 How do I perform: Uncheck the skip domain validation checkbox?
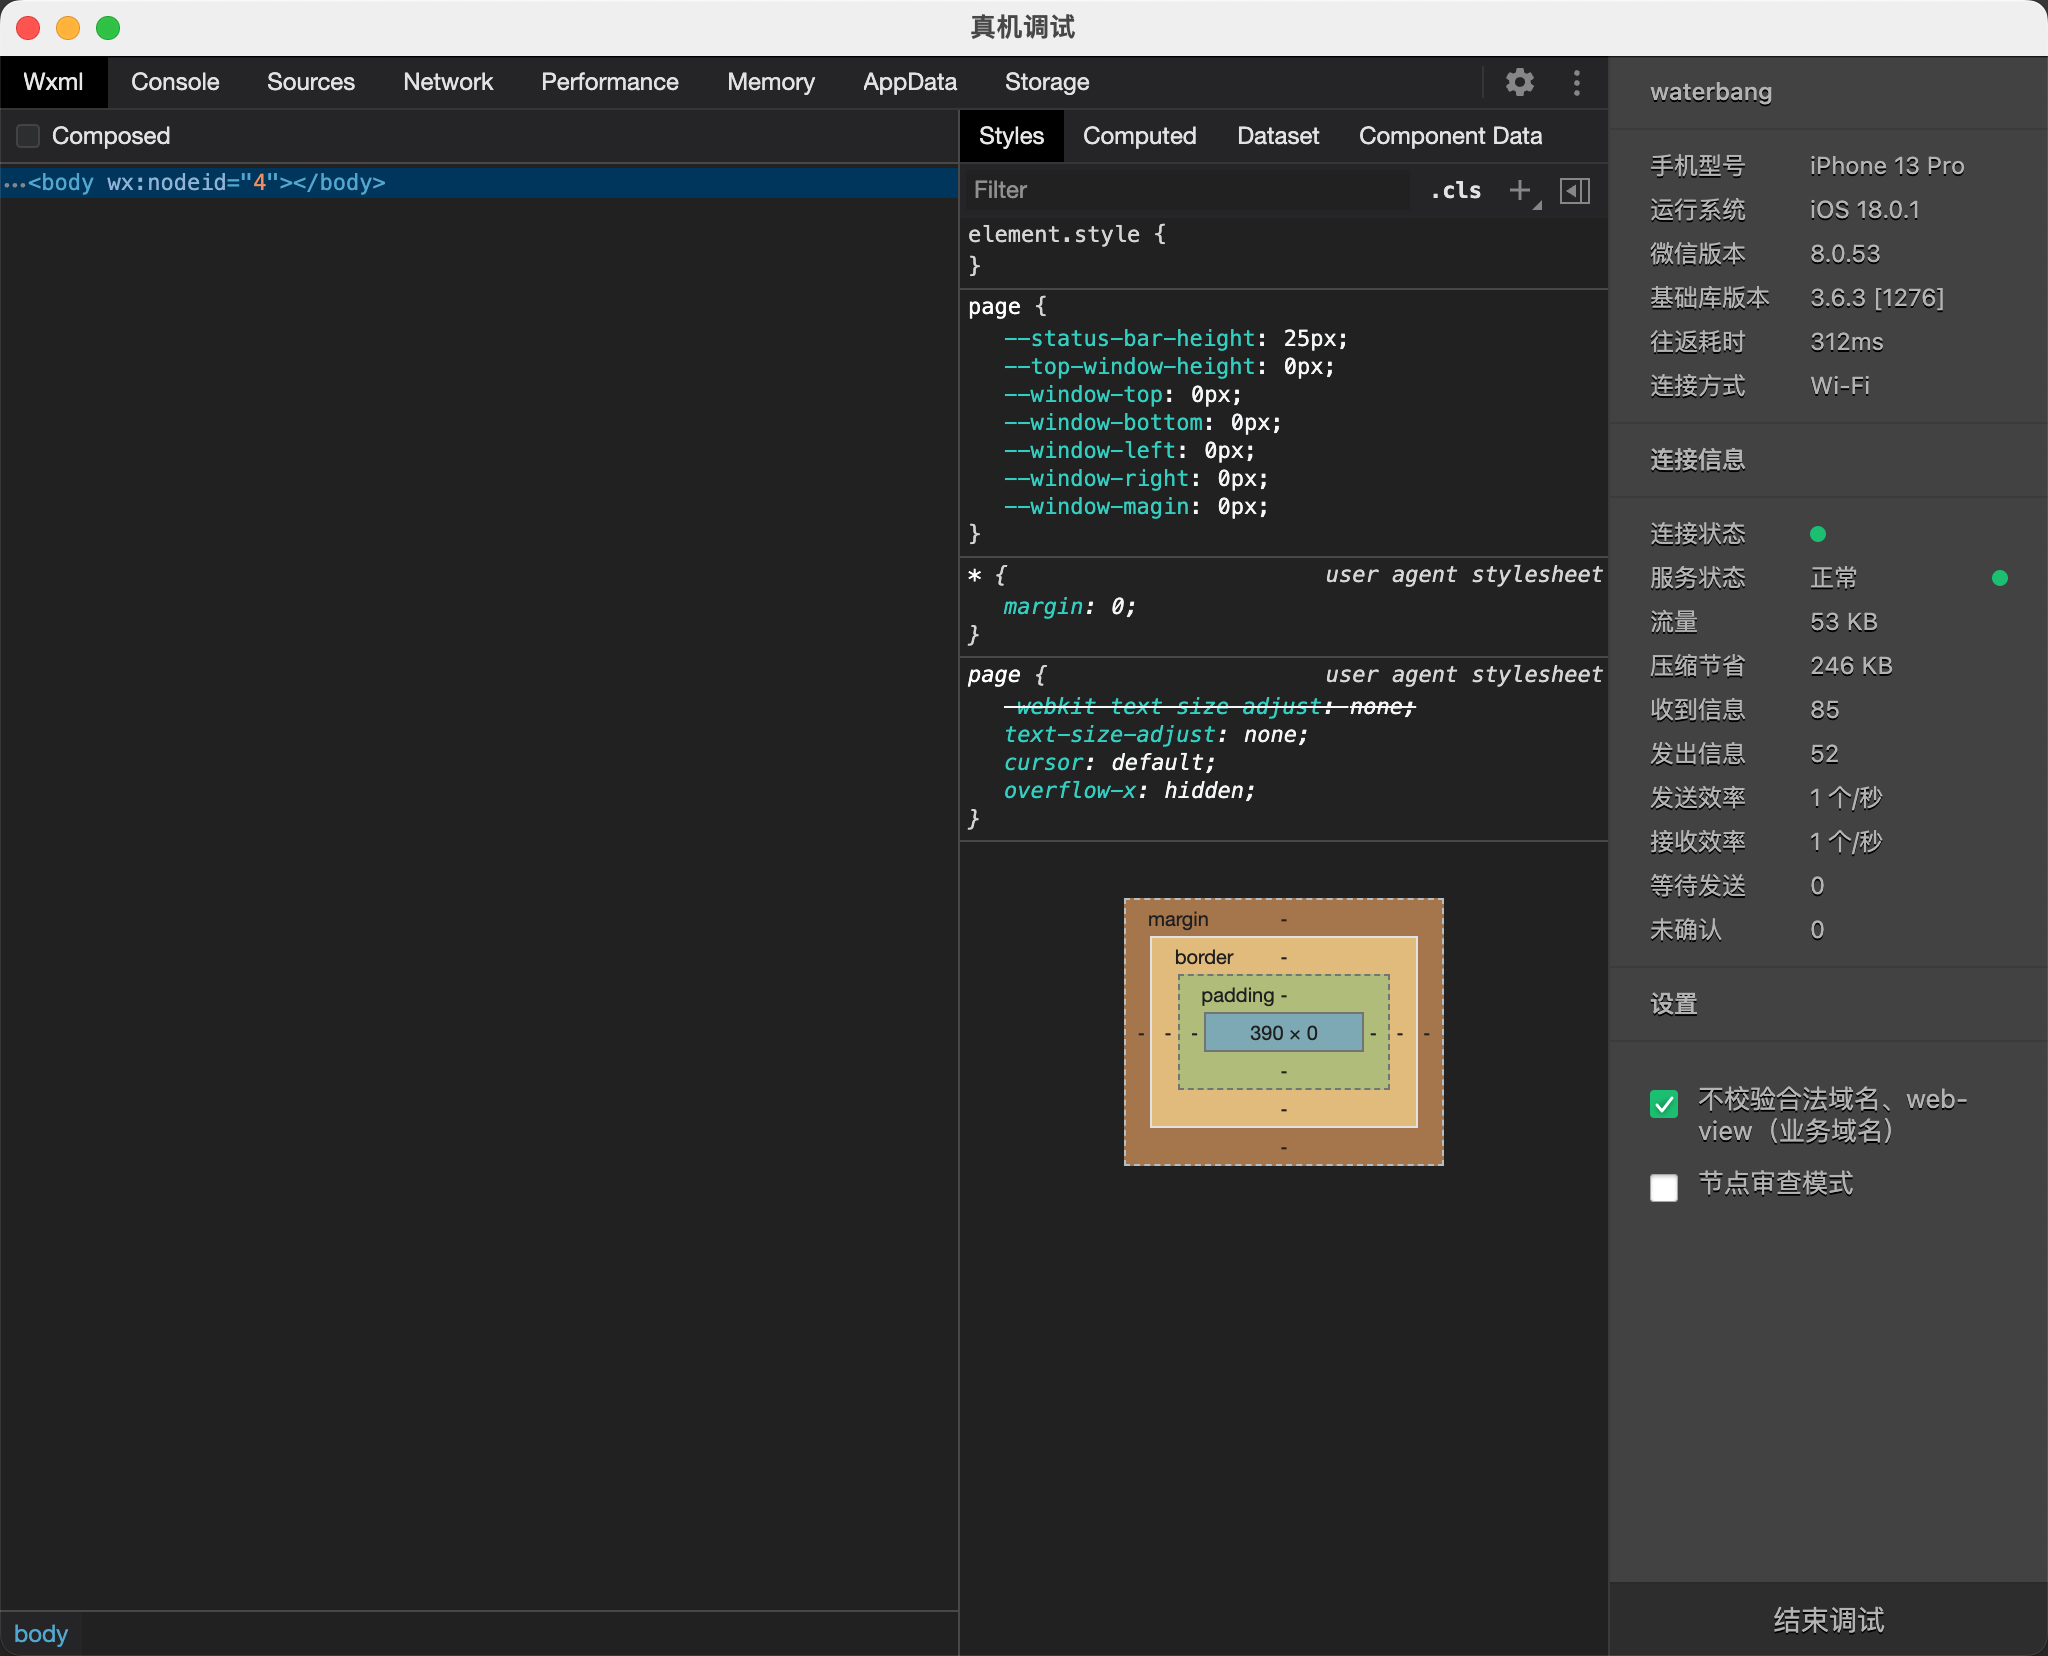[1664, 1104]
